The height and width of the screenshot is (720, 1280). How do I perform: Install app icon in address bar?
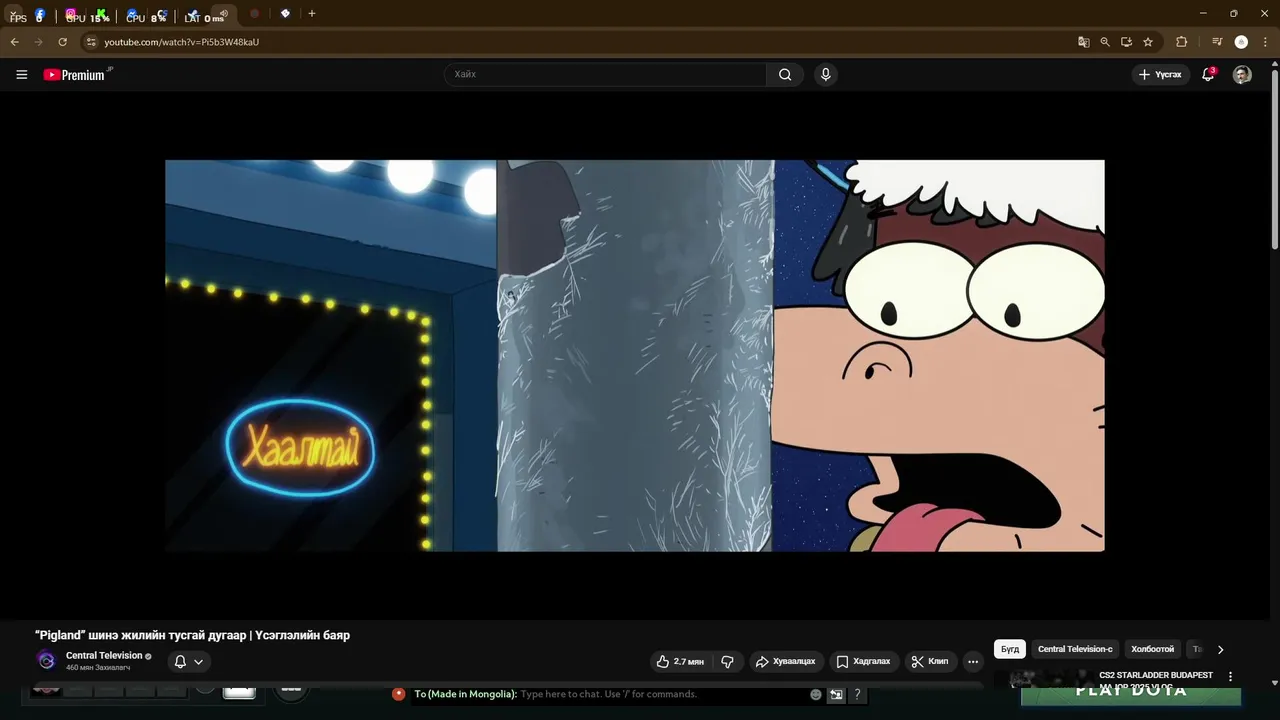tap(1126, 42)
